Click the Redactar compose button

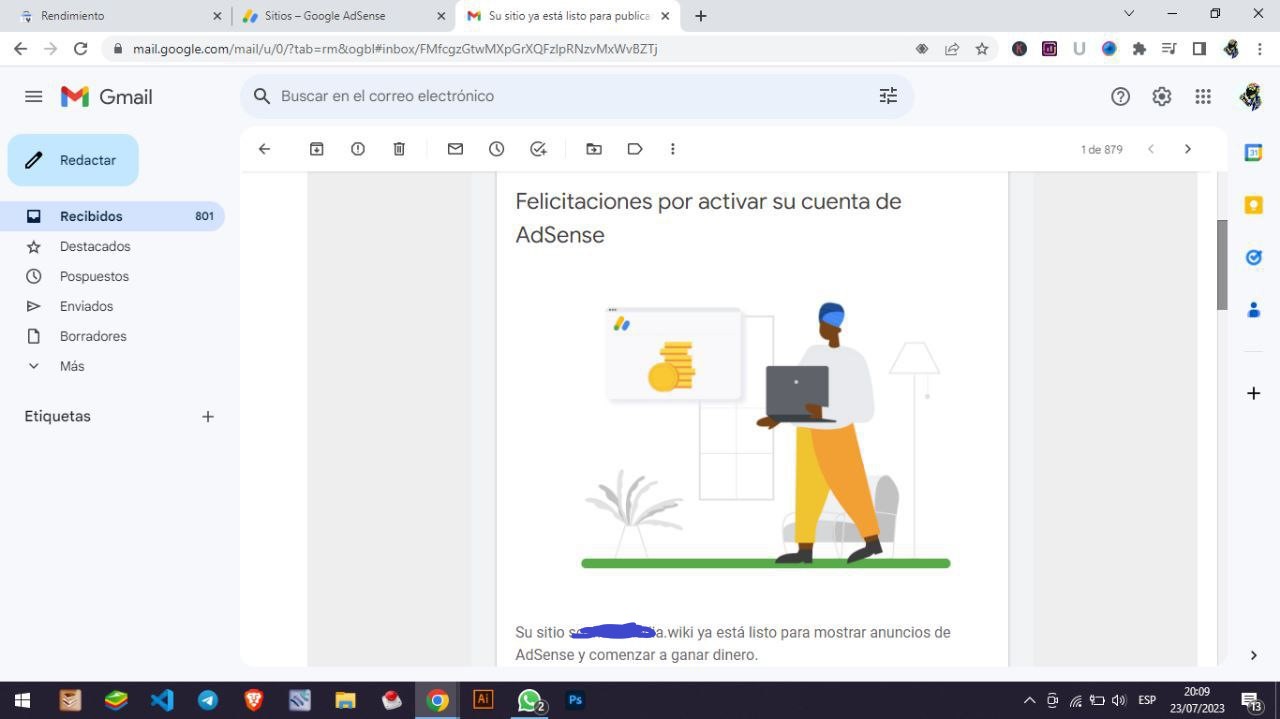pos(73,160)
